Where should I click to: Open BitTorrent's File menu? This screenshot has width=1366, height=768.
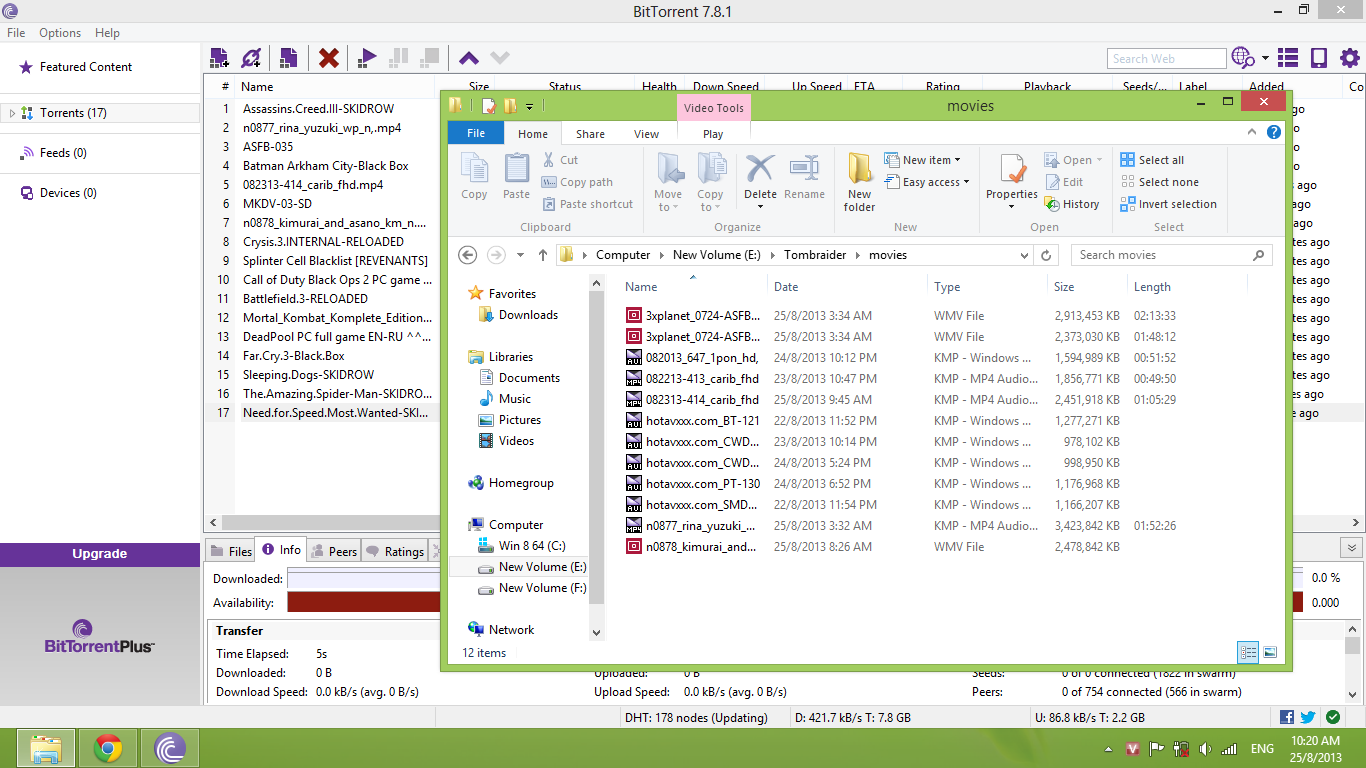point(16,33)
